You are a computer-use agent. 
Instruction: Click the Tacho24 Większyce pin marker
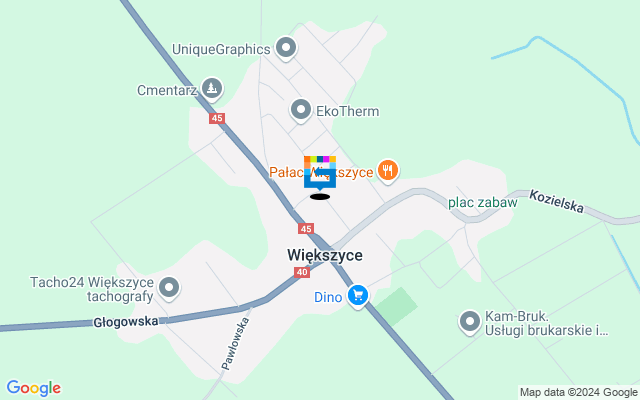point(169,288)
